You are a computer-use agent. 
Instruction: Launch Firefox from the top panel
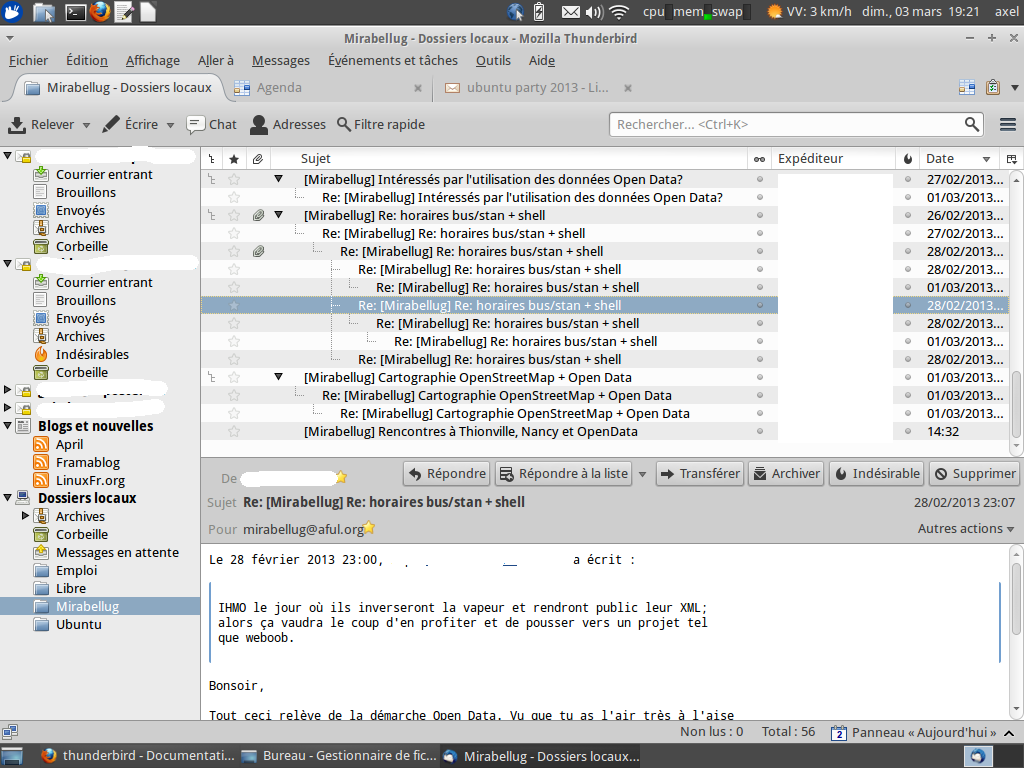point(100,11)
